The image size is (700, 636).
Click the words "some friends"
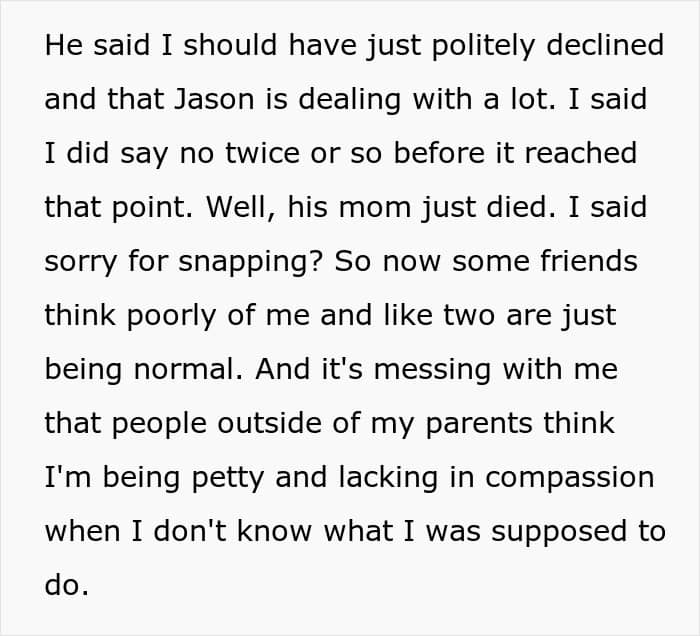pyautogui.click(x=545, y=261)
